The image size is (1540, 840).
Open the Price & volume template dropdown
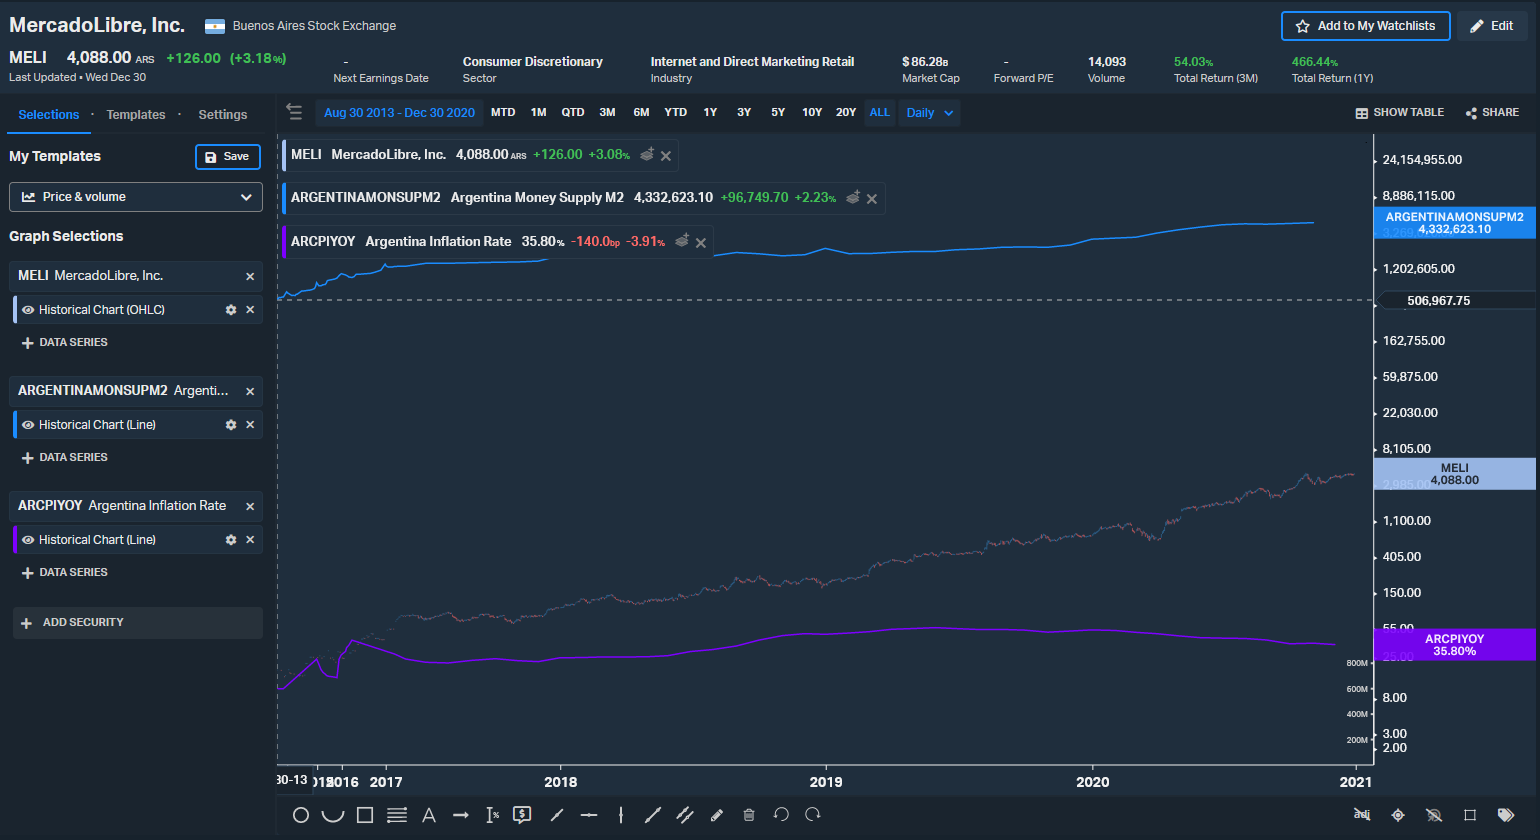click(x=136, y=197)
